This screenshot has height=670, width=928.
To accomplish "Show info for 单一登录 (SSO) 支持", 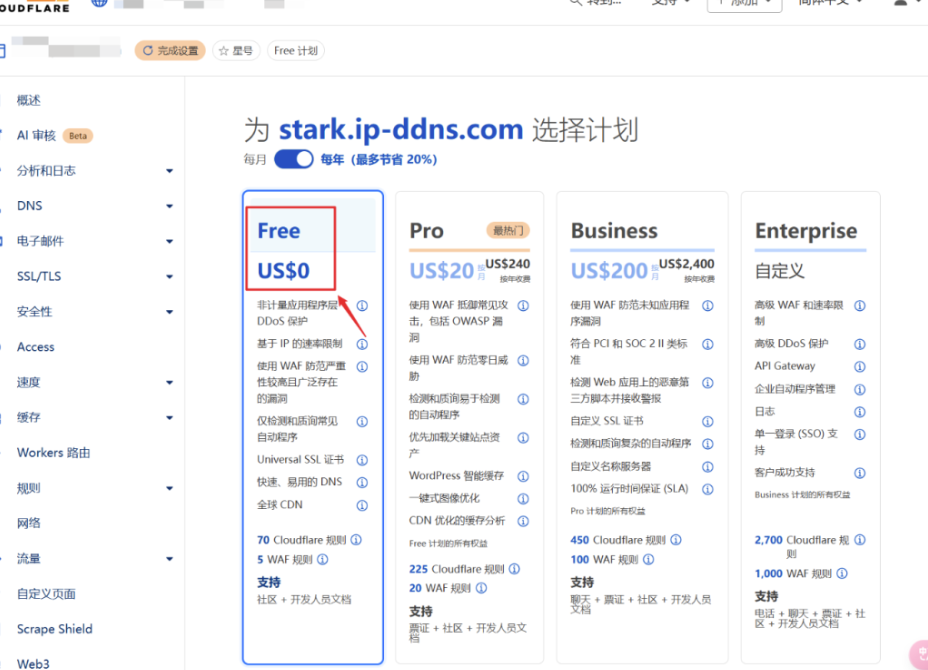I will (x=860, y=434).
